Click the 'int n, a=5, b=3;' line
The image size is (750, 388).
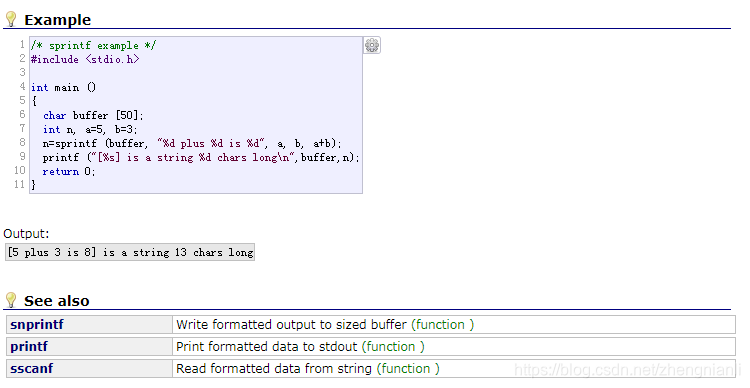pos(90,130)
